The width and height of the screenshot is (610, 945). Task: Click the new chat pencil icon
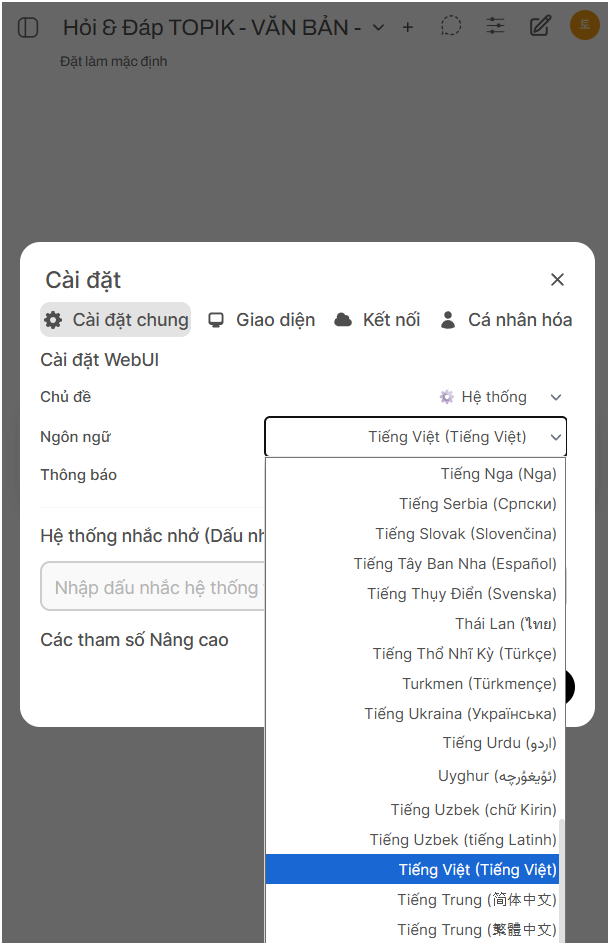tap(540, 26)
